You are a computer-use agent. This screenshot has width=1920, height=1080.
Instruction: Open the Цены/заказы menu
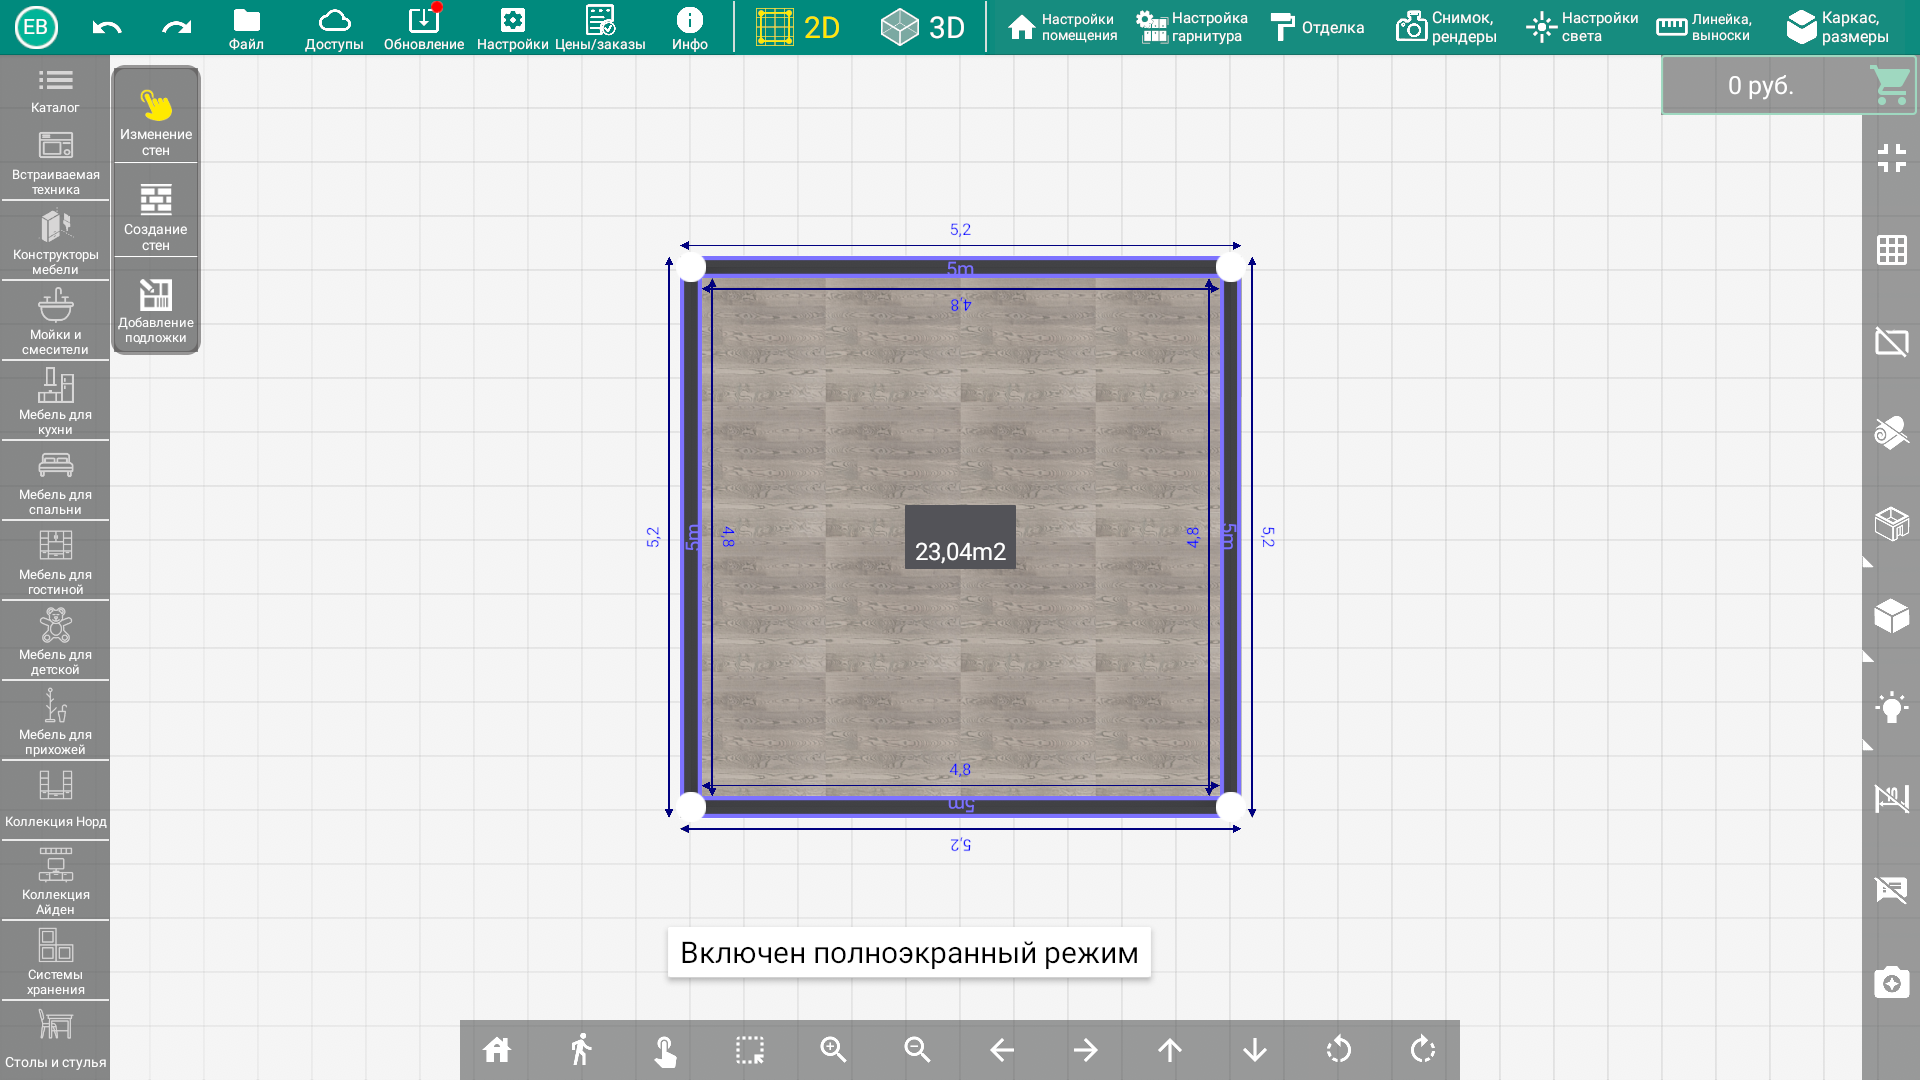600,29
